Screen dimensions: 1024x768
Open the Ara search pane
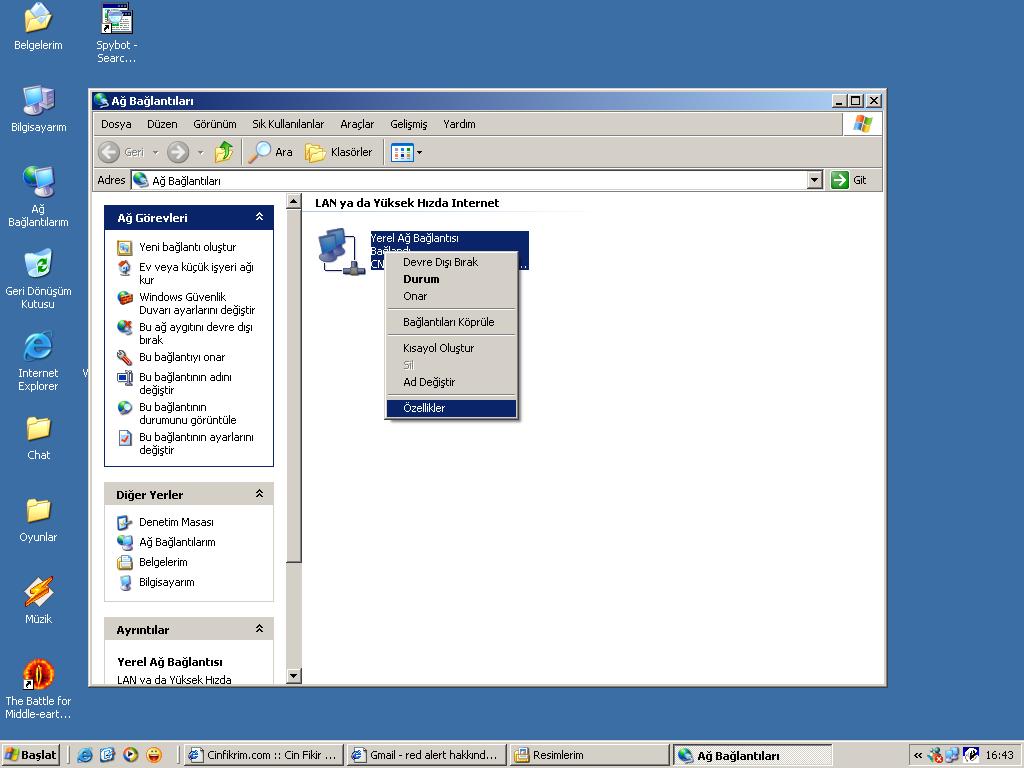(270, 152)
